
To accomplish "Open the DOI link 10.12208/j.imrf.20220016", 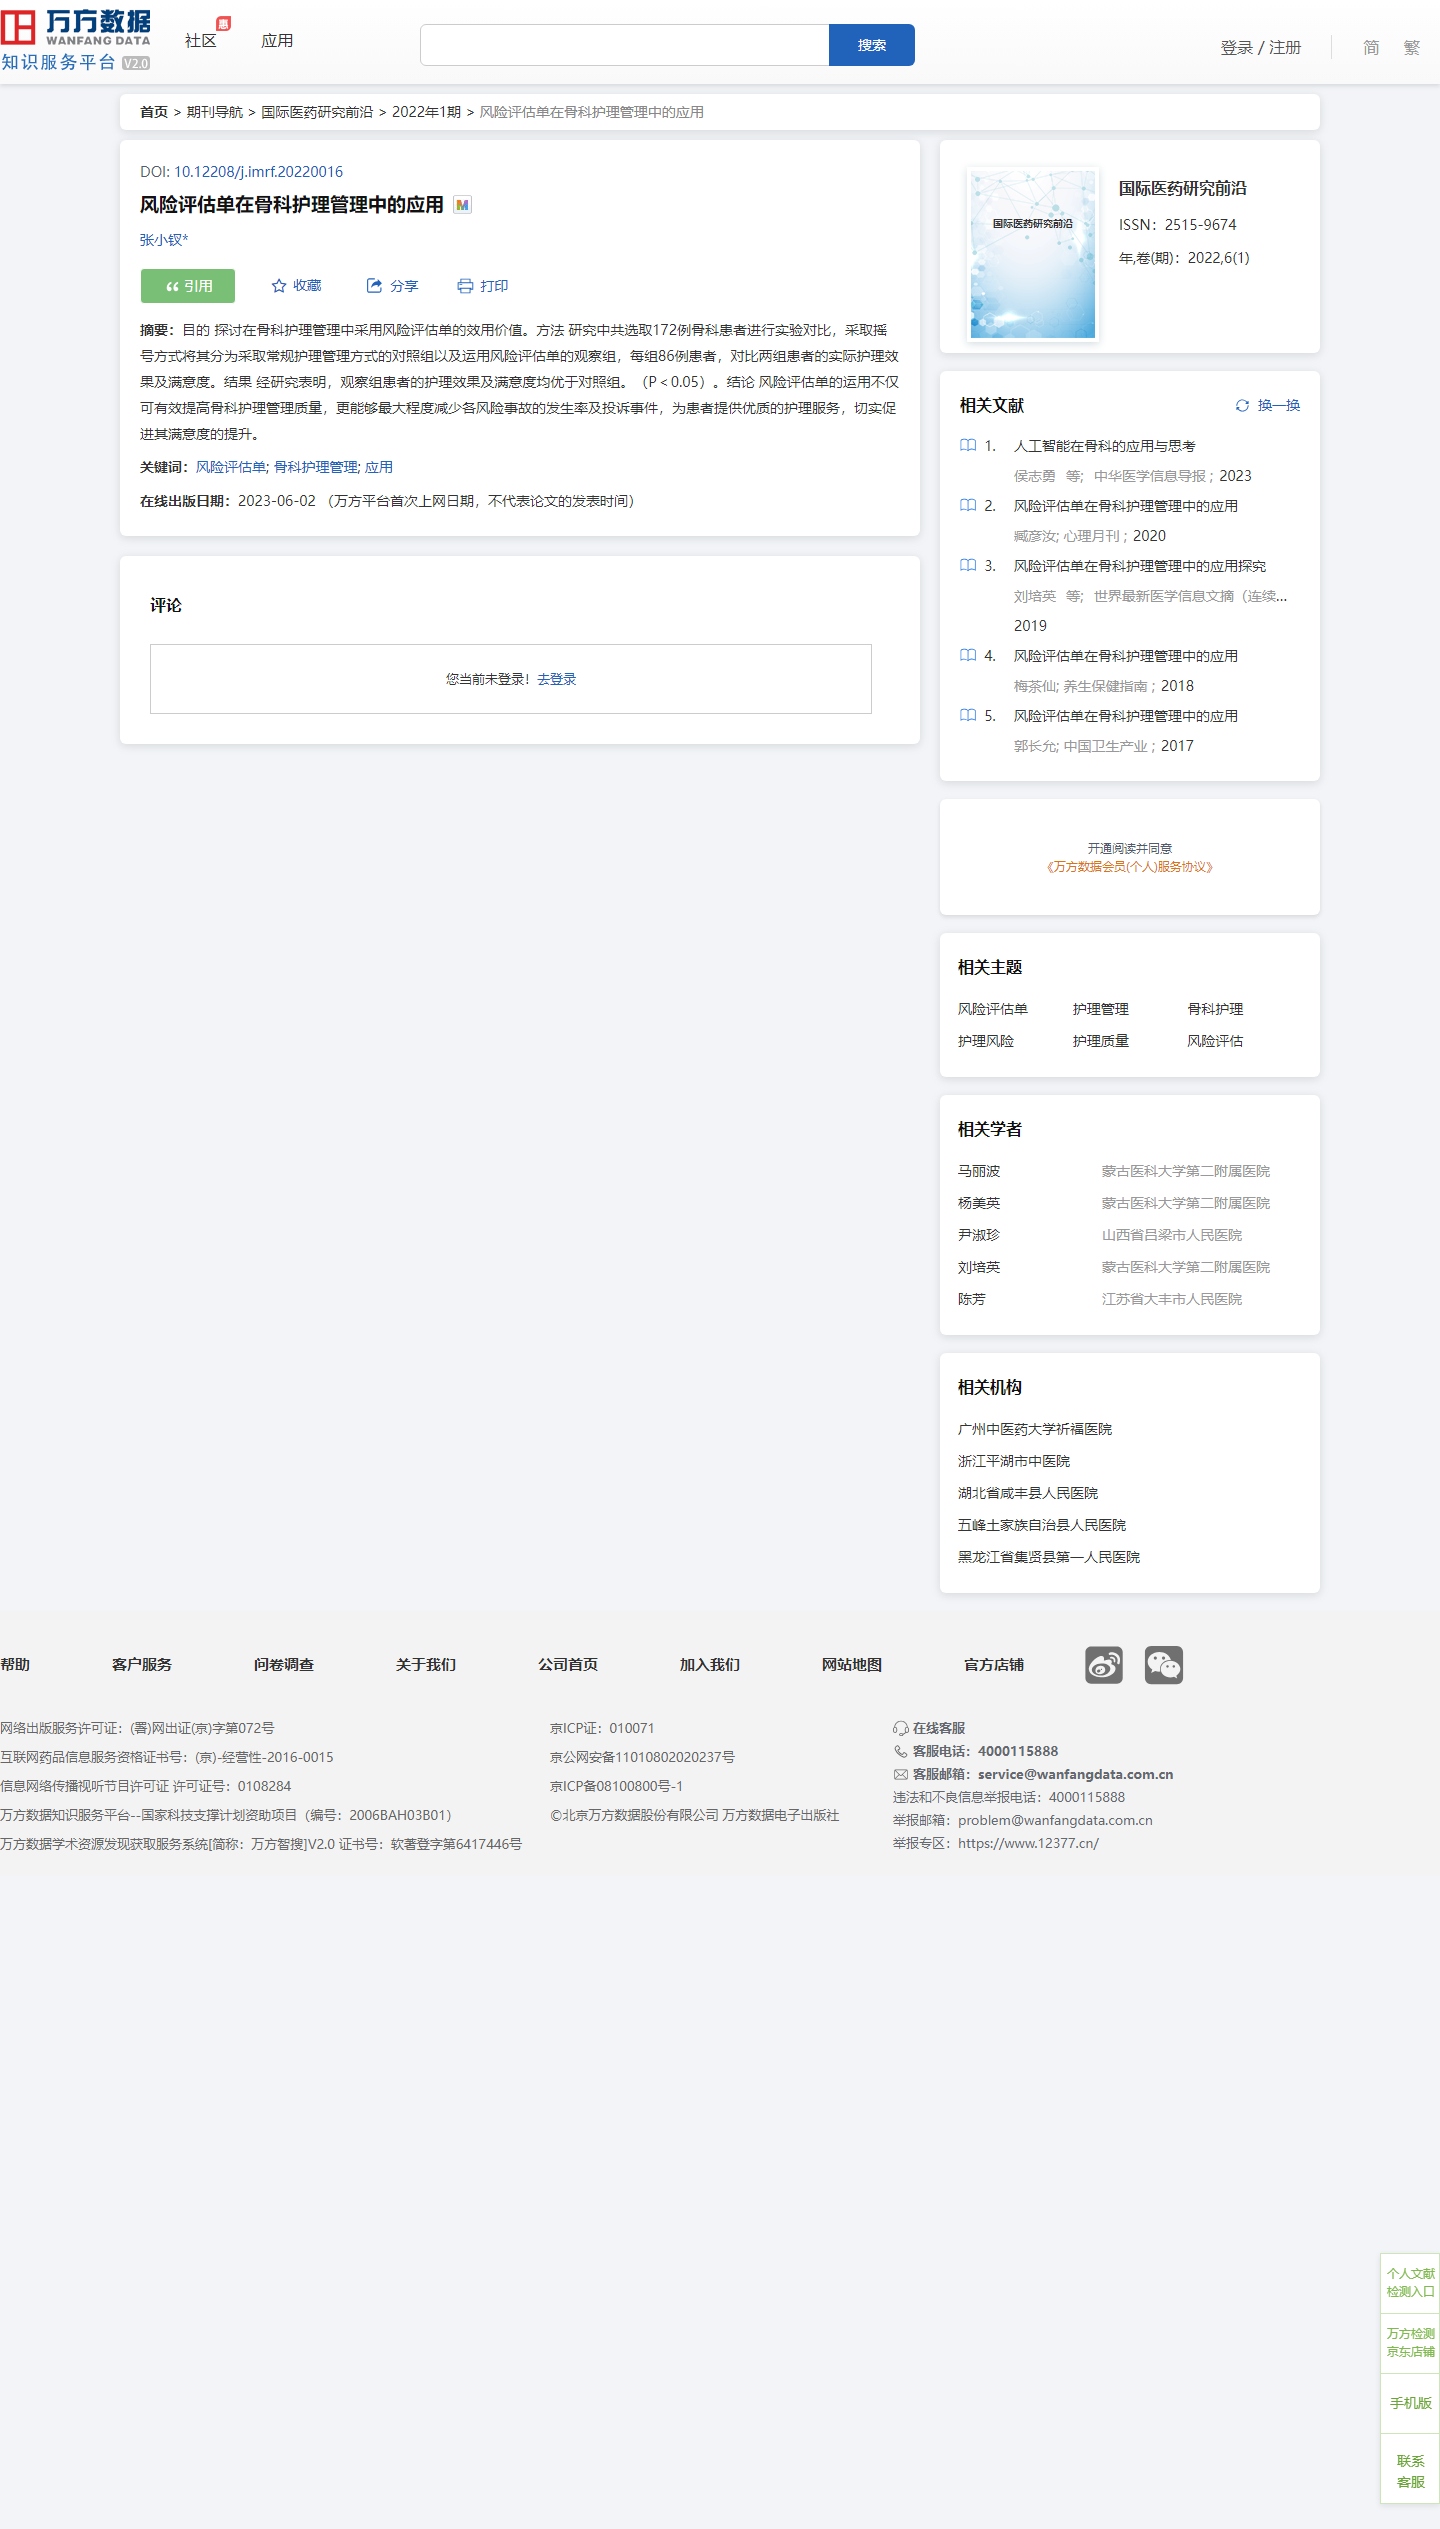I will [258, 172].
